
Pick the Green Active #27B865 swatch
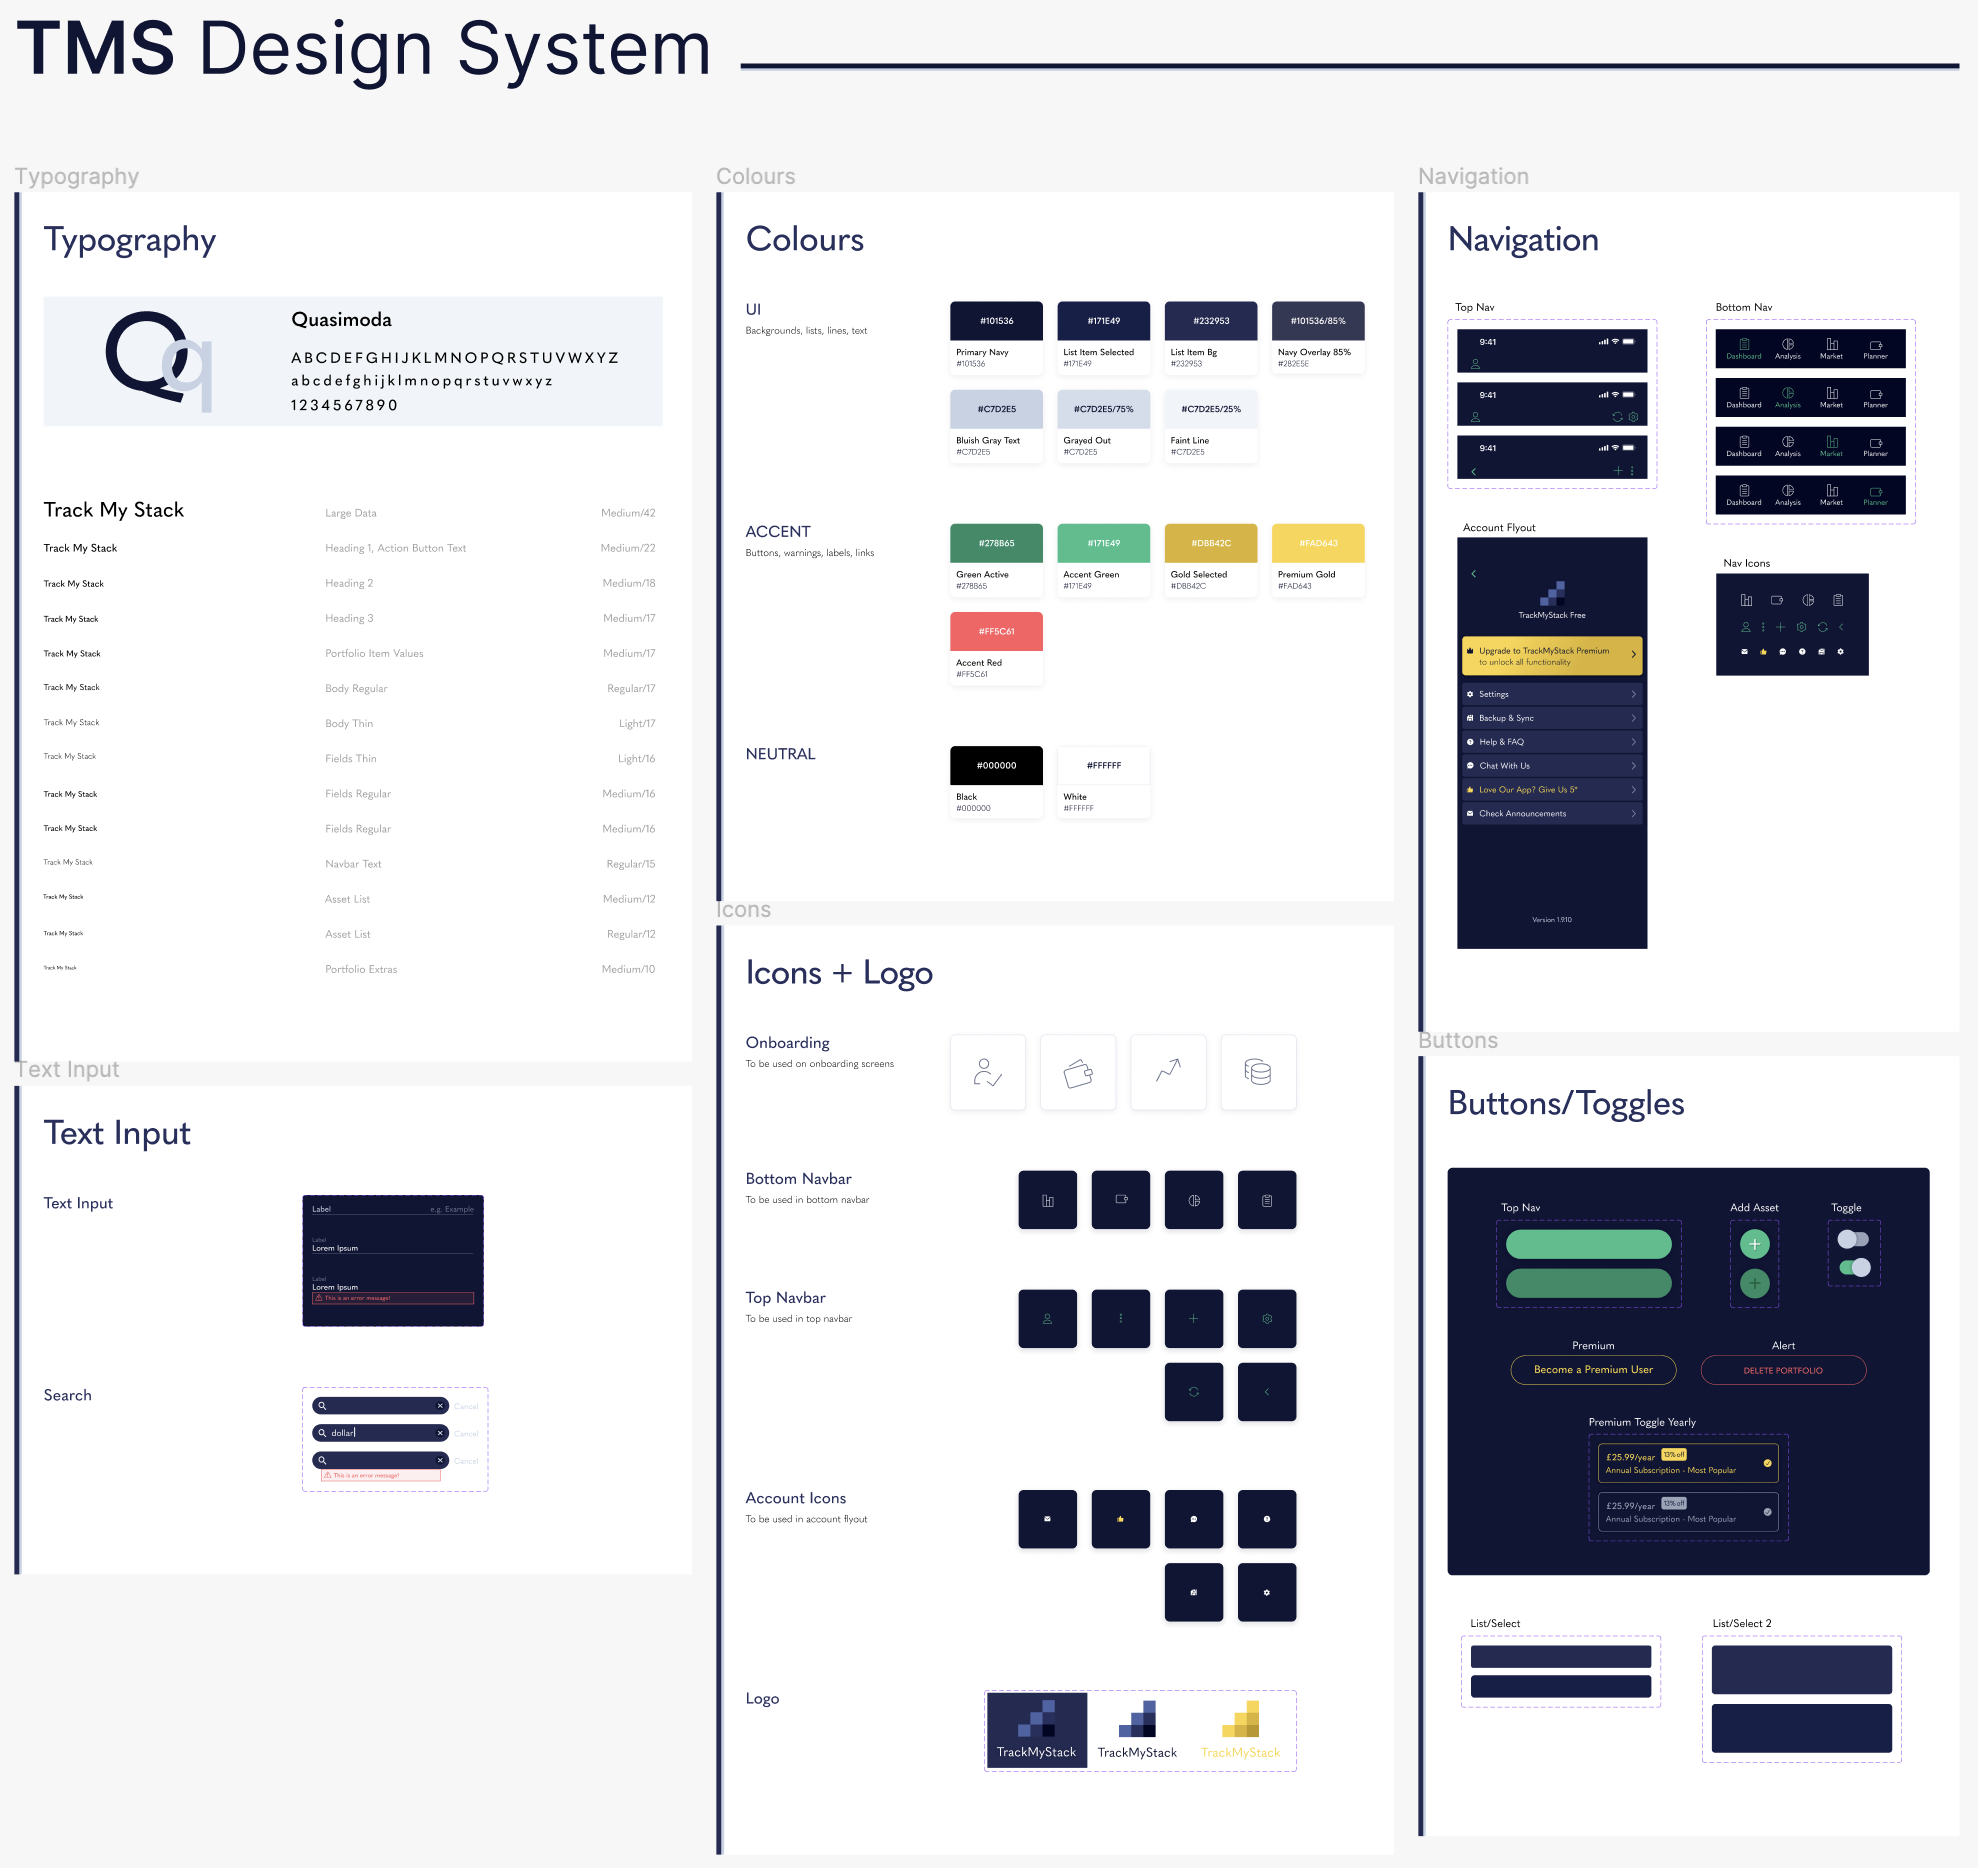point(996,560)
